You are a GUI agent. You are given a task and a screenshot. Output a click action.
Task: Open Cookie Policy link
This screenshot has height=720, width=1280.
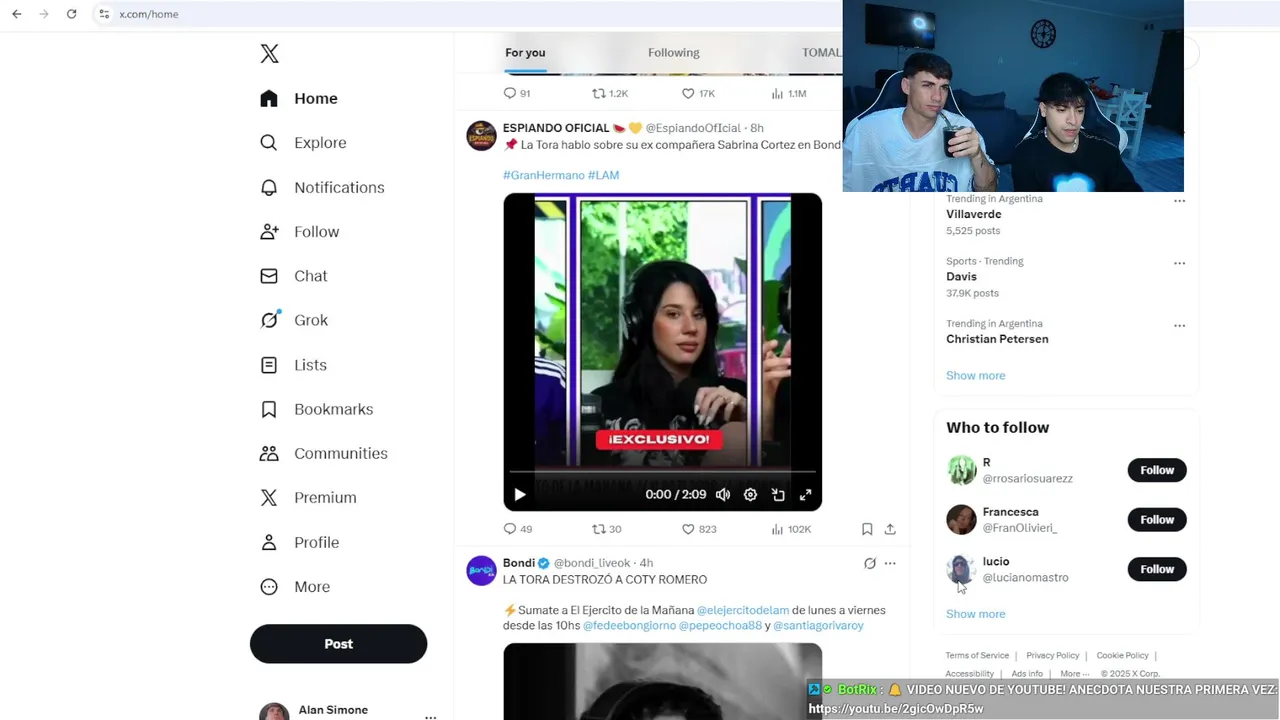[1122, 656]
